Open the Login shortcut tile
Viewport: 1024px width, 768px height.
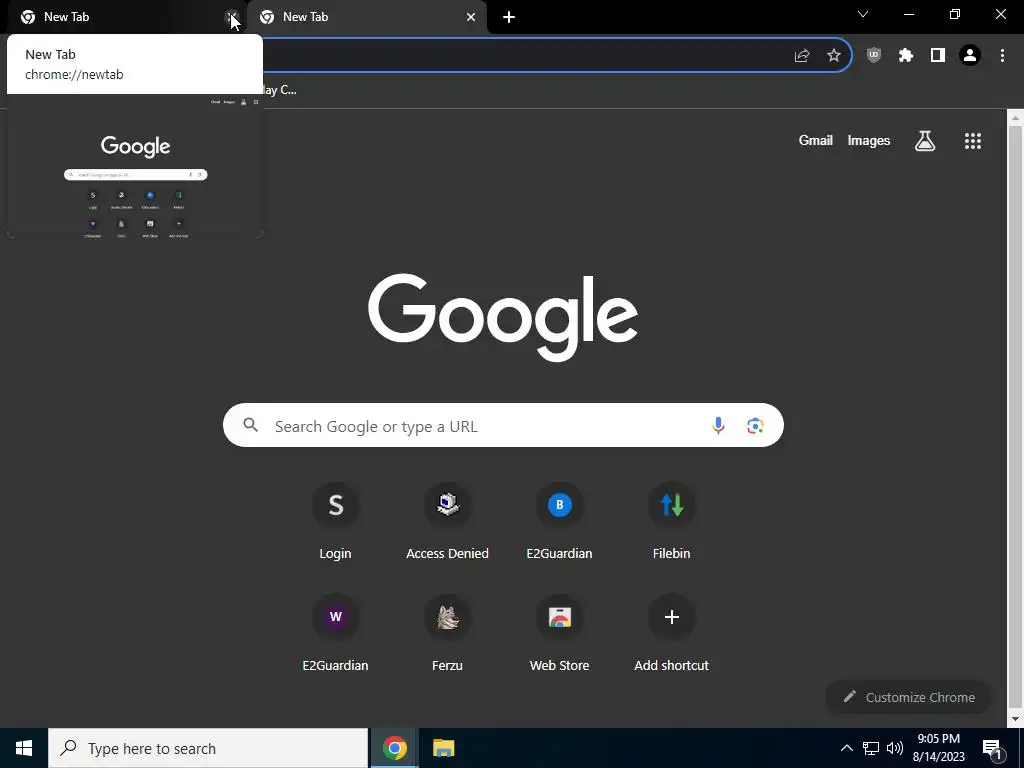(335, 522)
